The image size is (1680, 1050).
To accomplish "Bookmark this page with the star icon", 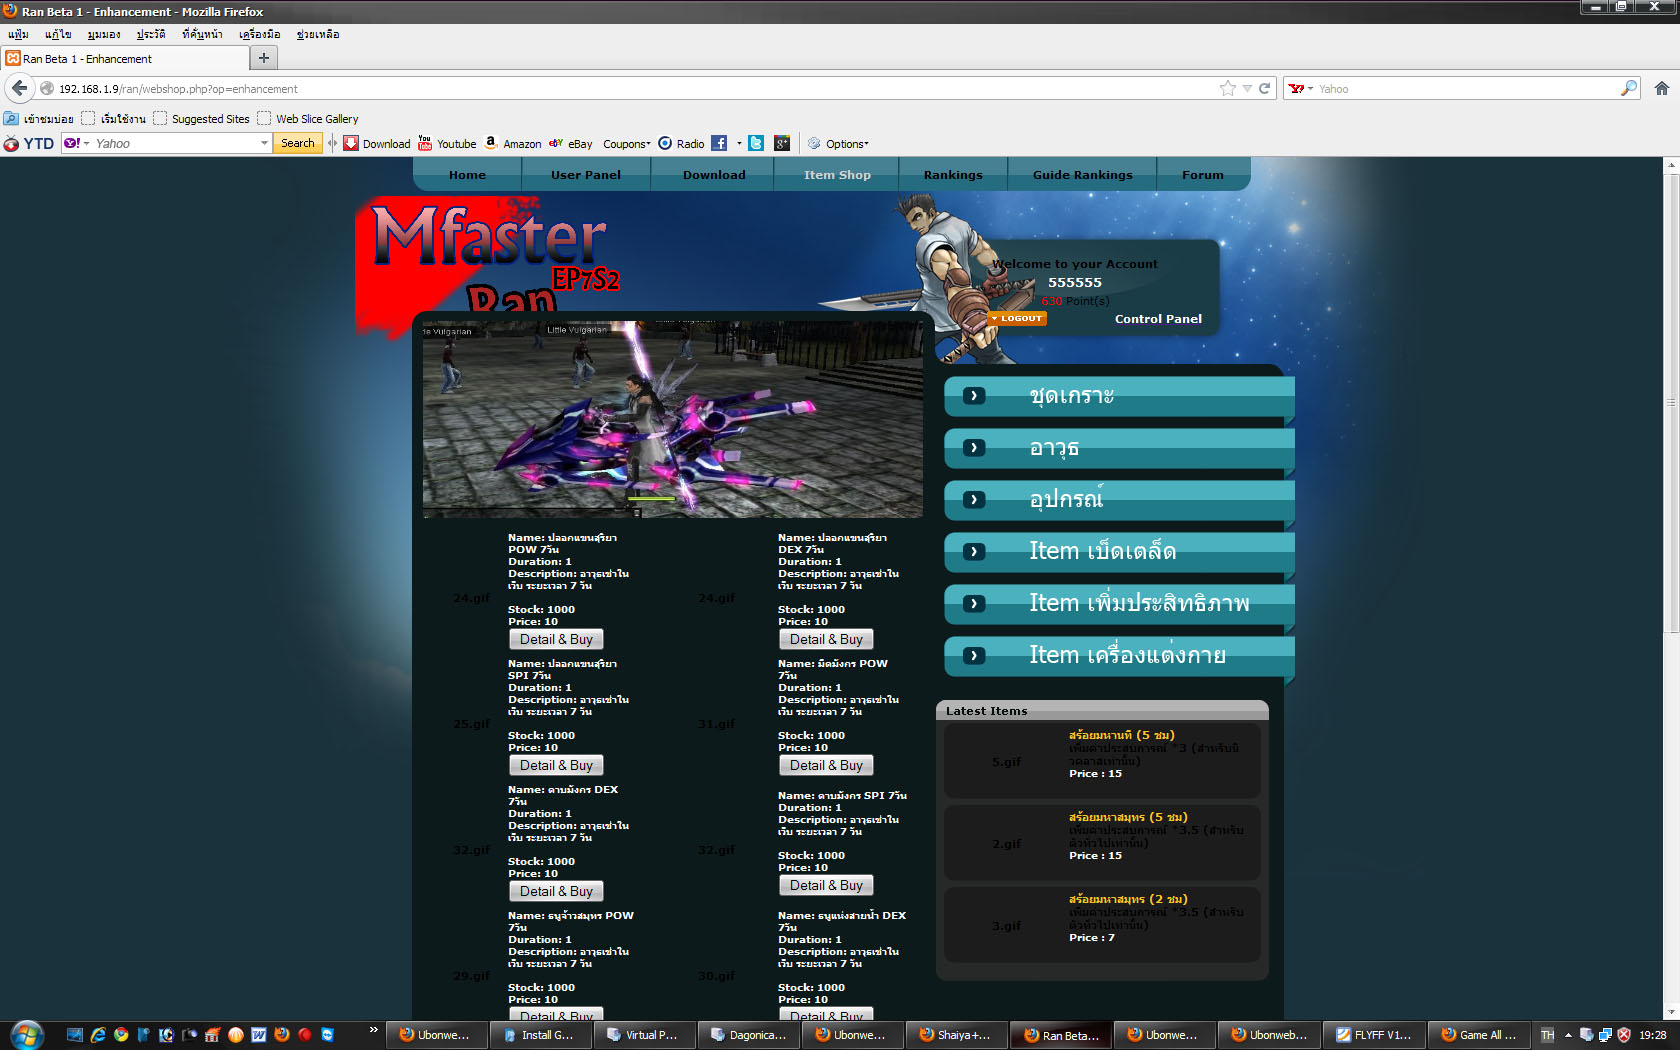I will 1227,88.
